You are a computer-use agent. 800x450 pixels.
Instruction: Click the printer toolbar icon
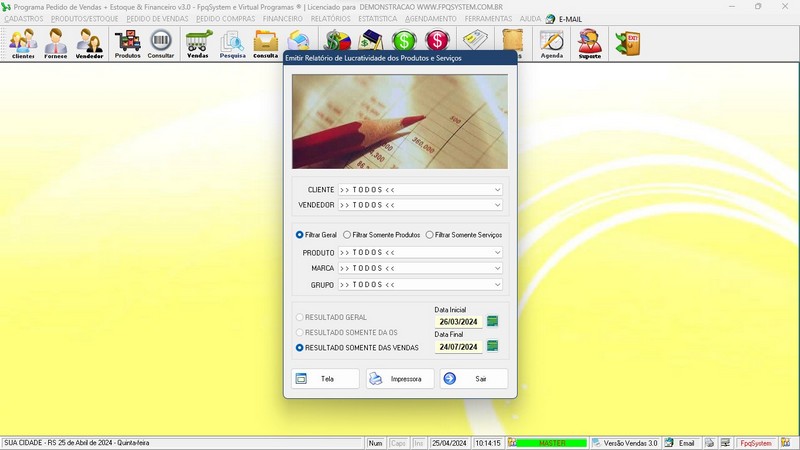coord(298,40)
